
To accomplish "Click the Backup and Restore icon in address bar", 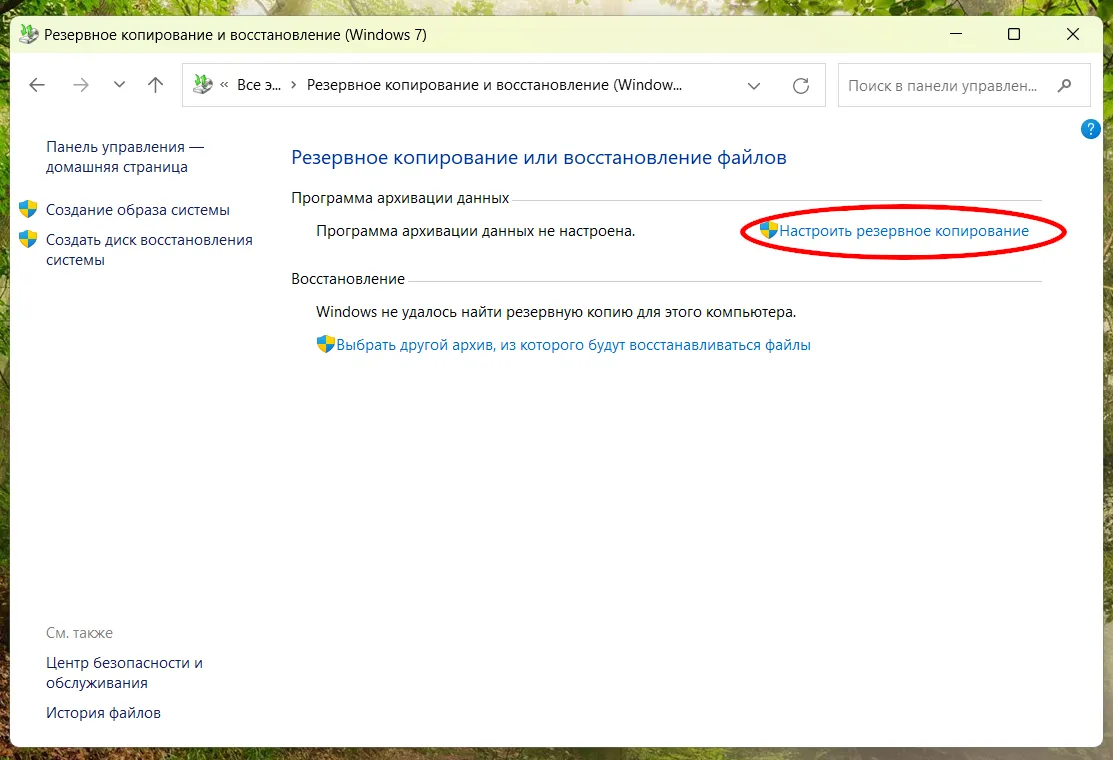I will click(201, 85).
